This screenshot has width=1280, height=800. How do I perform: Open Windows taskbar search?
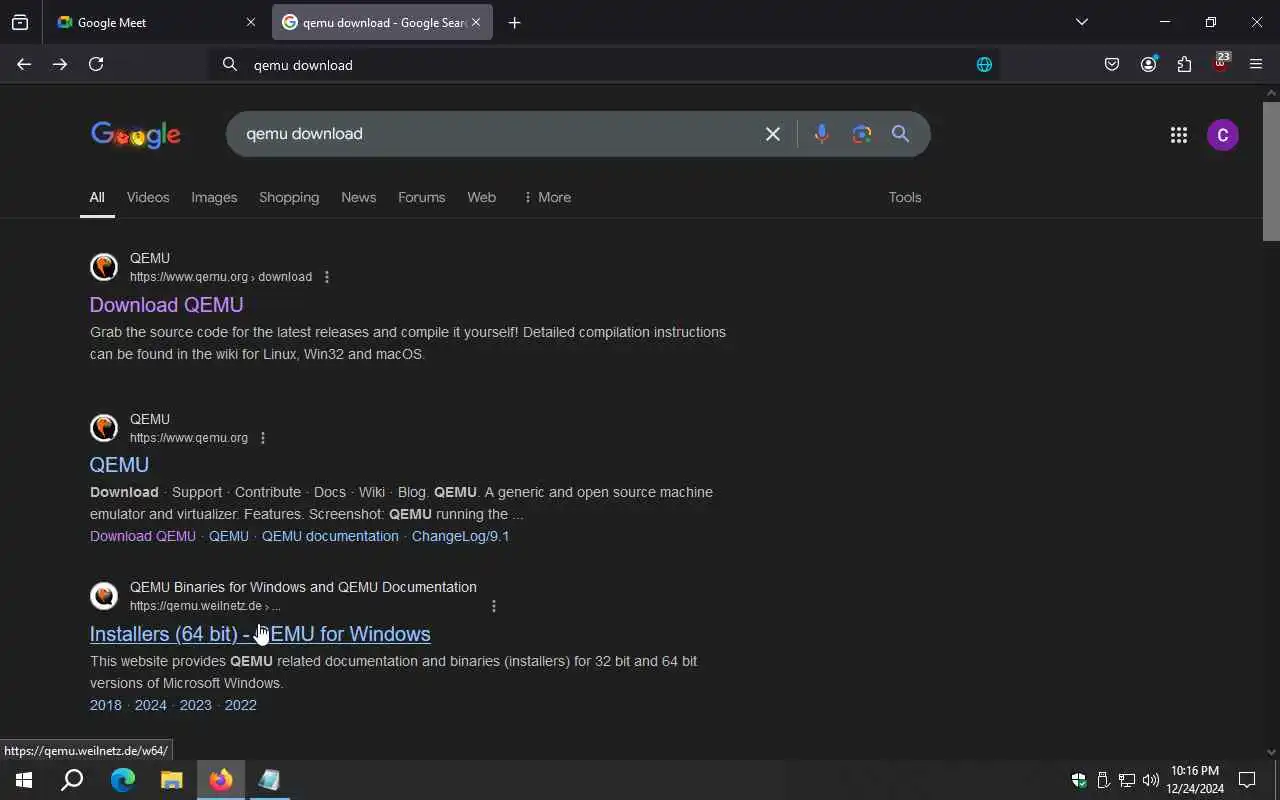(72, 780)
